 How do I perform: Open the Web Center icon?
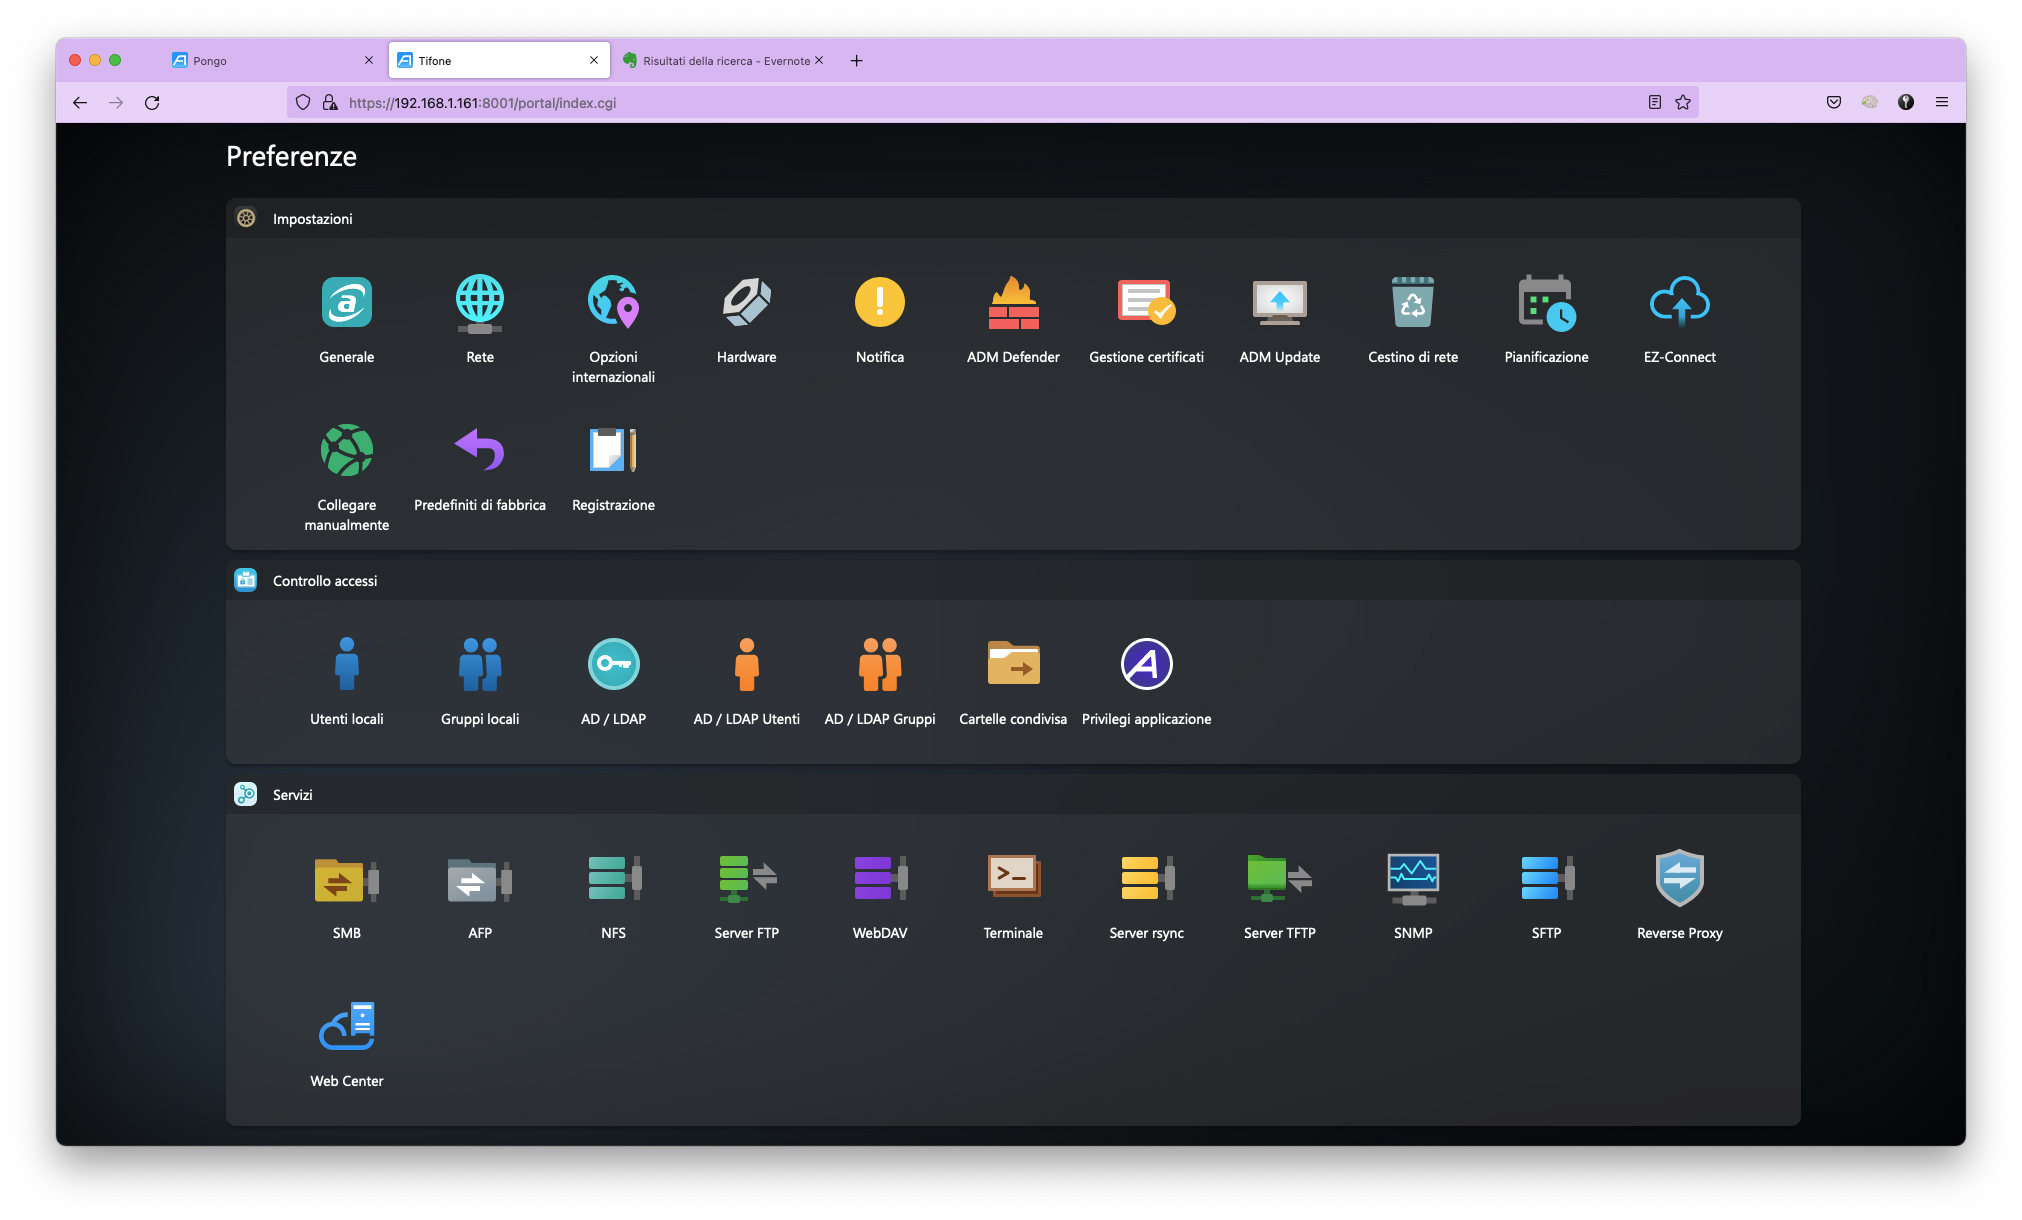click(x=347, y=1027)
